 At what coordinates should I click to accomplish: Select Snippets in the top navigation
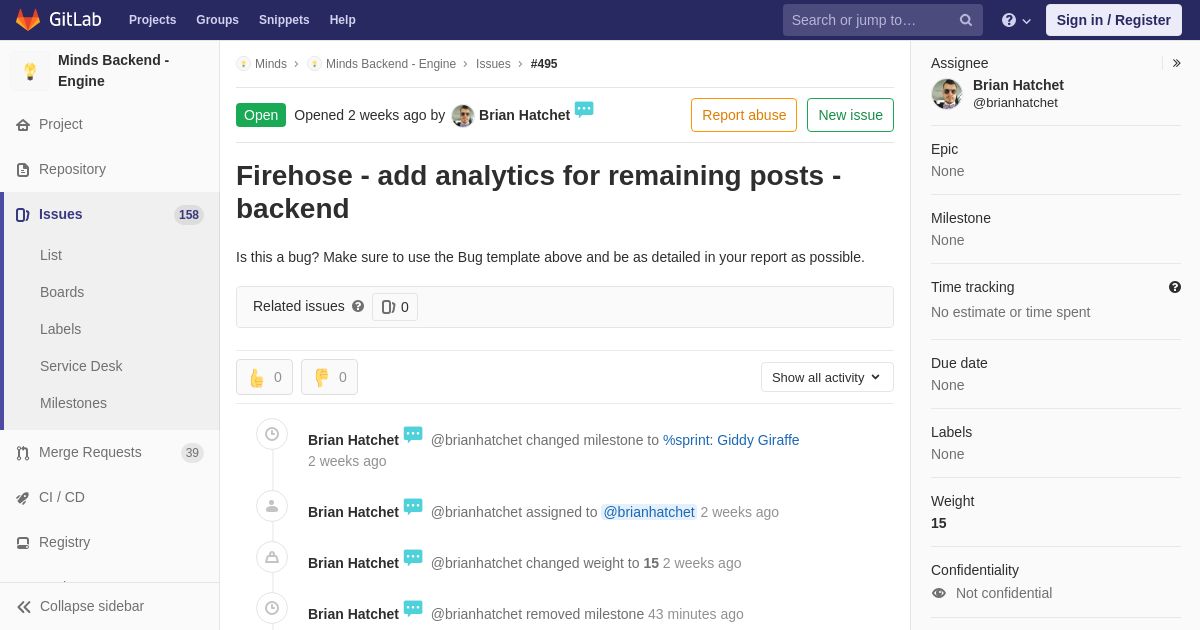click(284, 20)
